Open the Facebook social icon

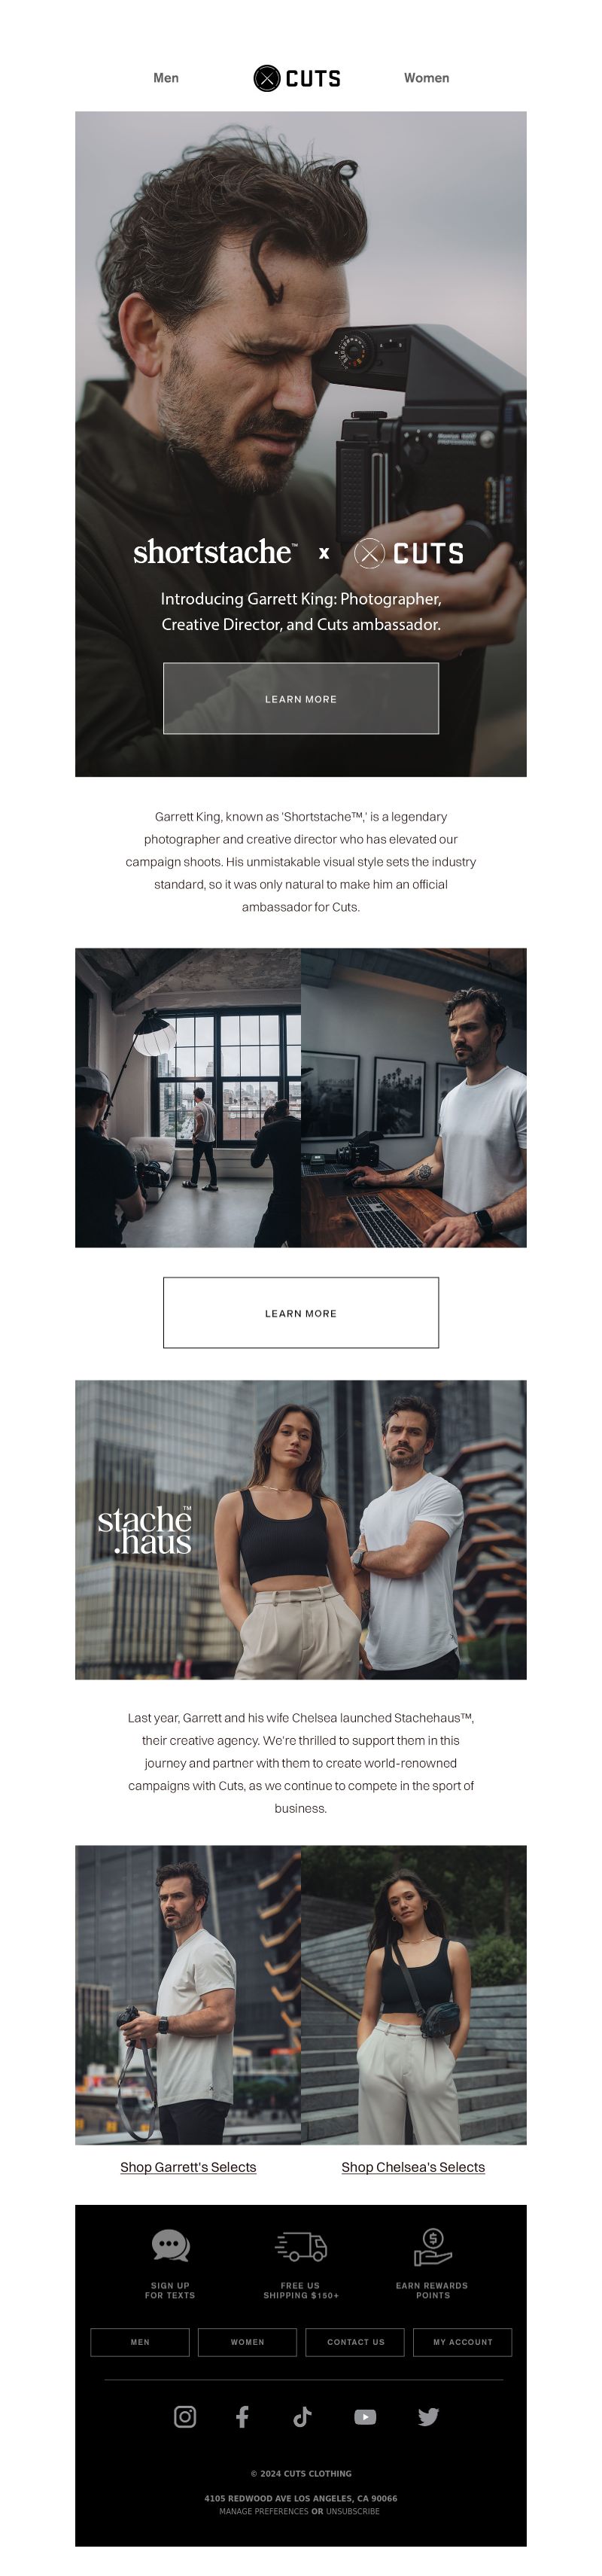coord(242,2416)
